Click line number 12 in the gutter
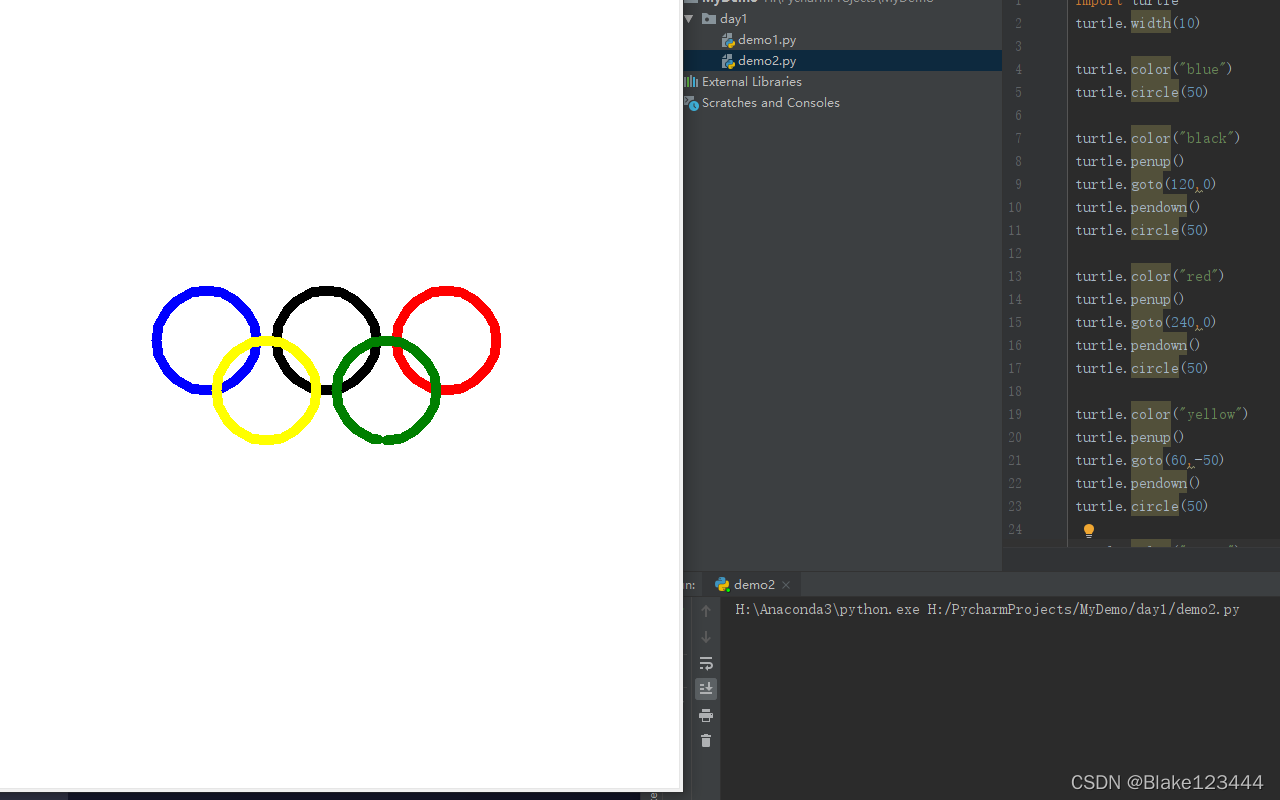 tap(1015, 253)
